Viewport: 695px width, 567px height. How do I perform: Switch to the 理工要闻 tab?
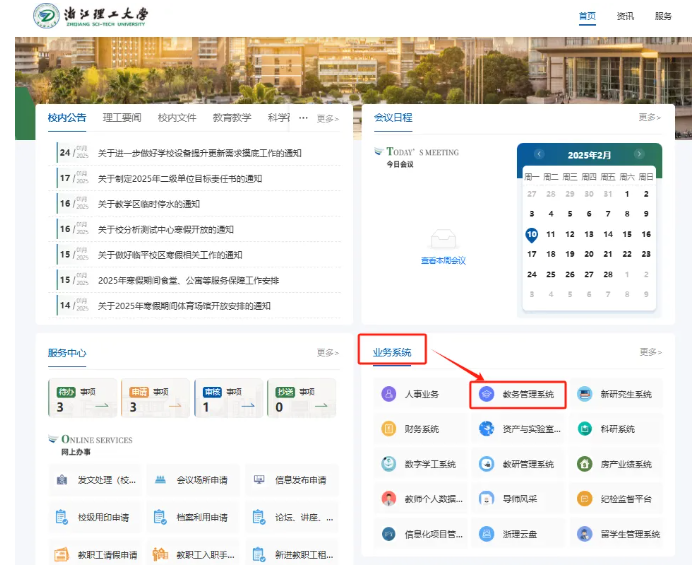(x=122, y=118)
